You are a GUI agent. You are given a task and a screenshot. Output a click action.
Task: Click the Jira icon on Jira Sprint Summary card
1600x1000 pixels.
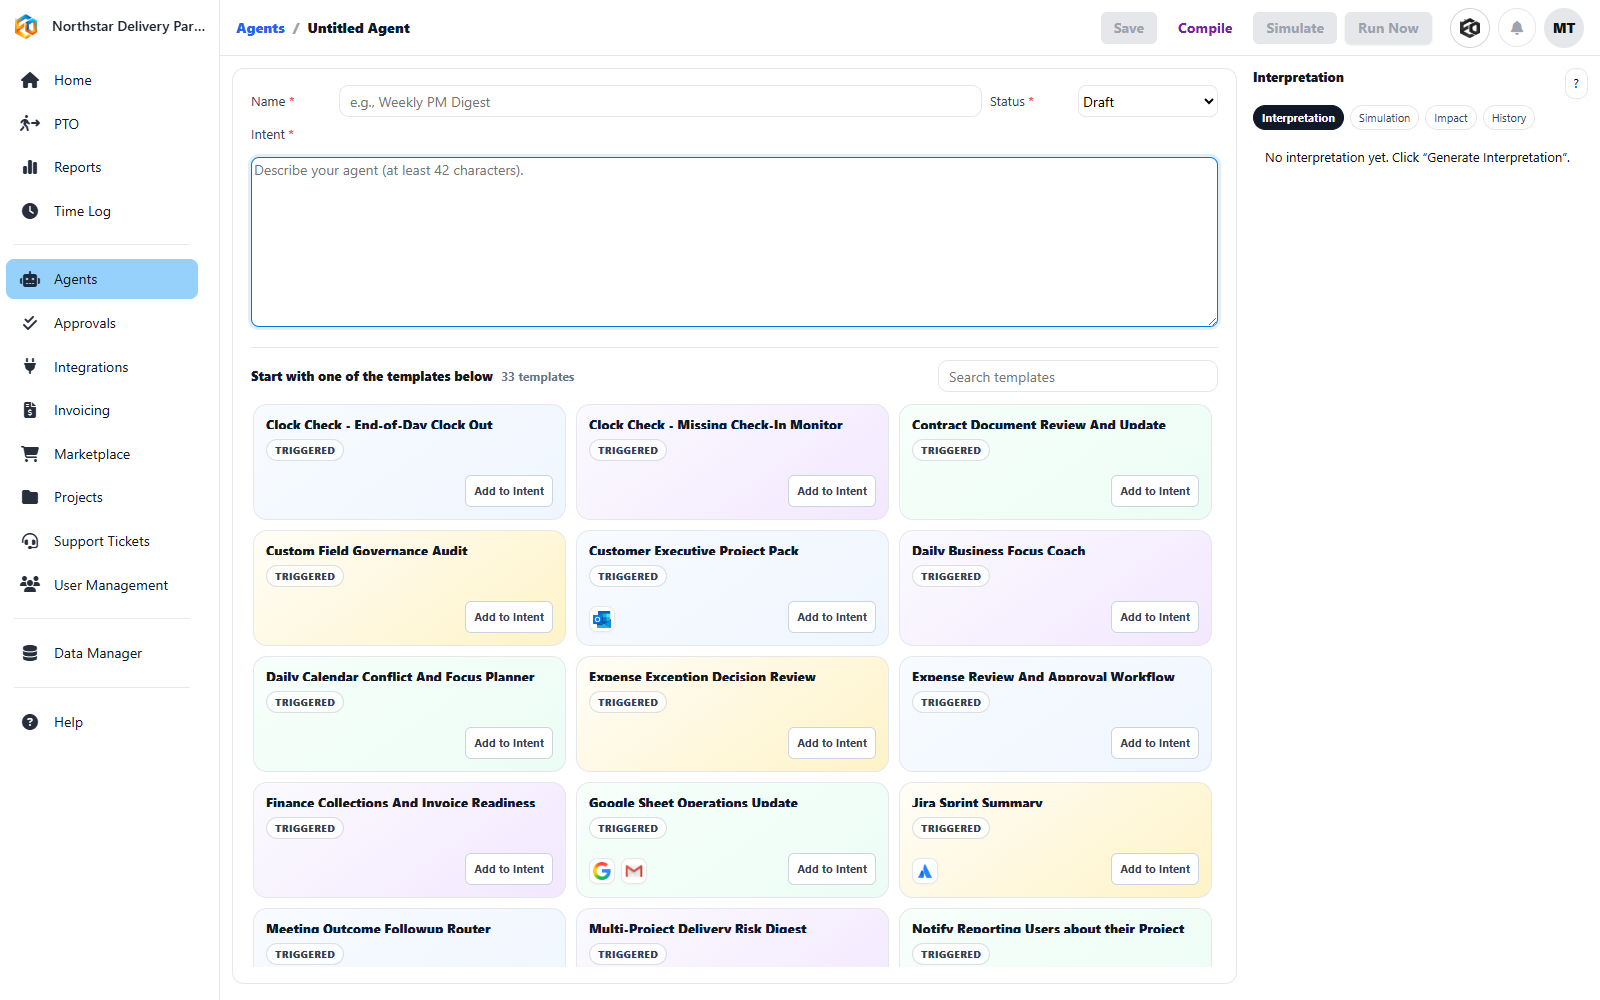925,871
